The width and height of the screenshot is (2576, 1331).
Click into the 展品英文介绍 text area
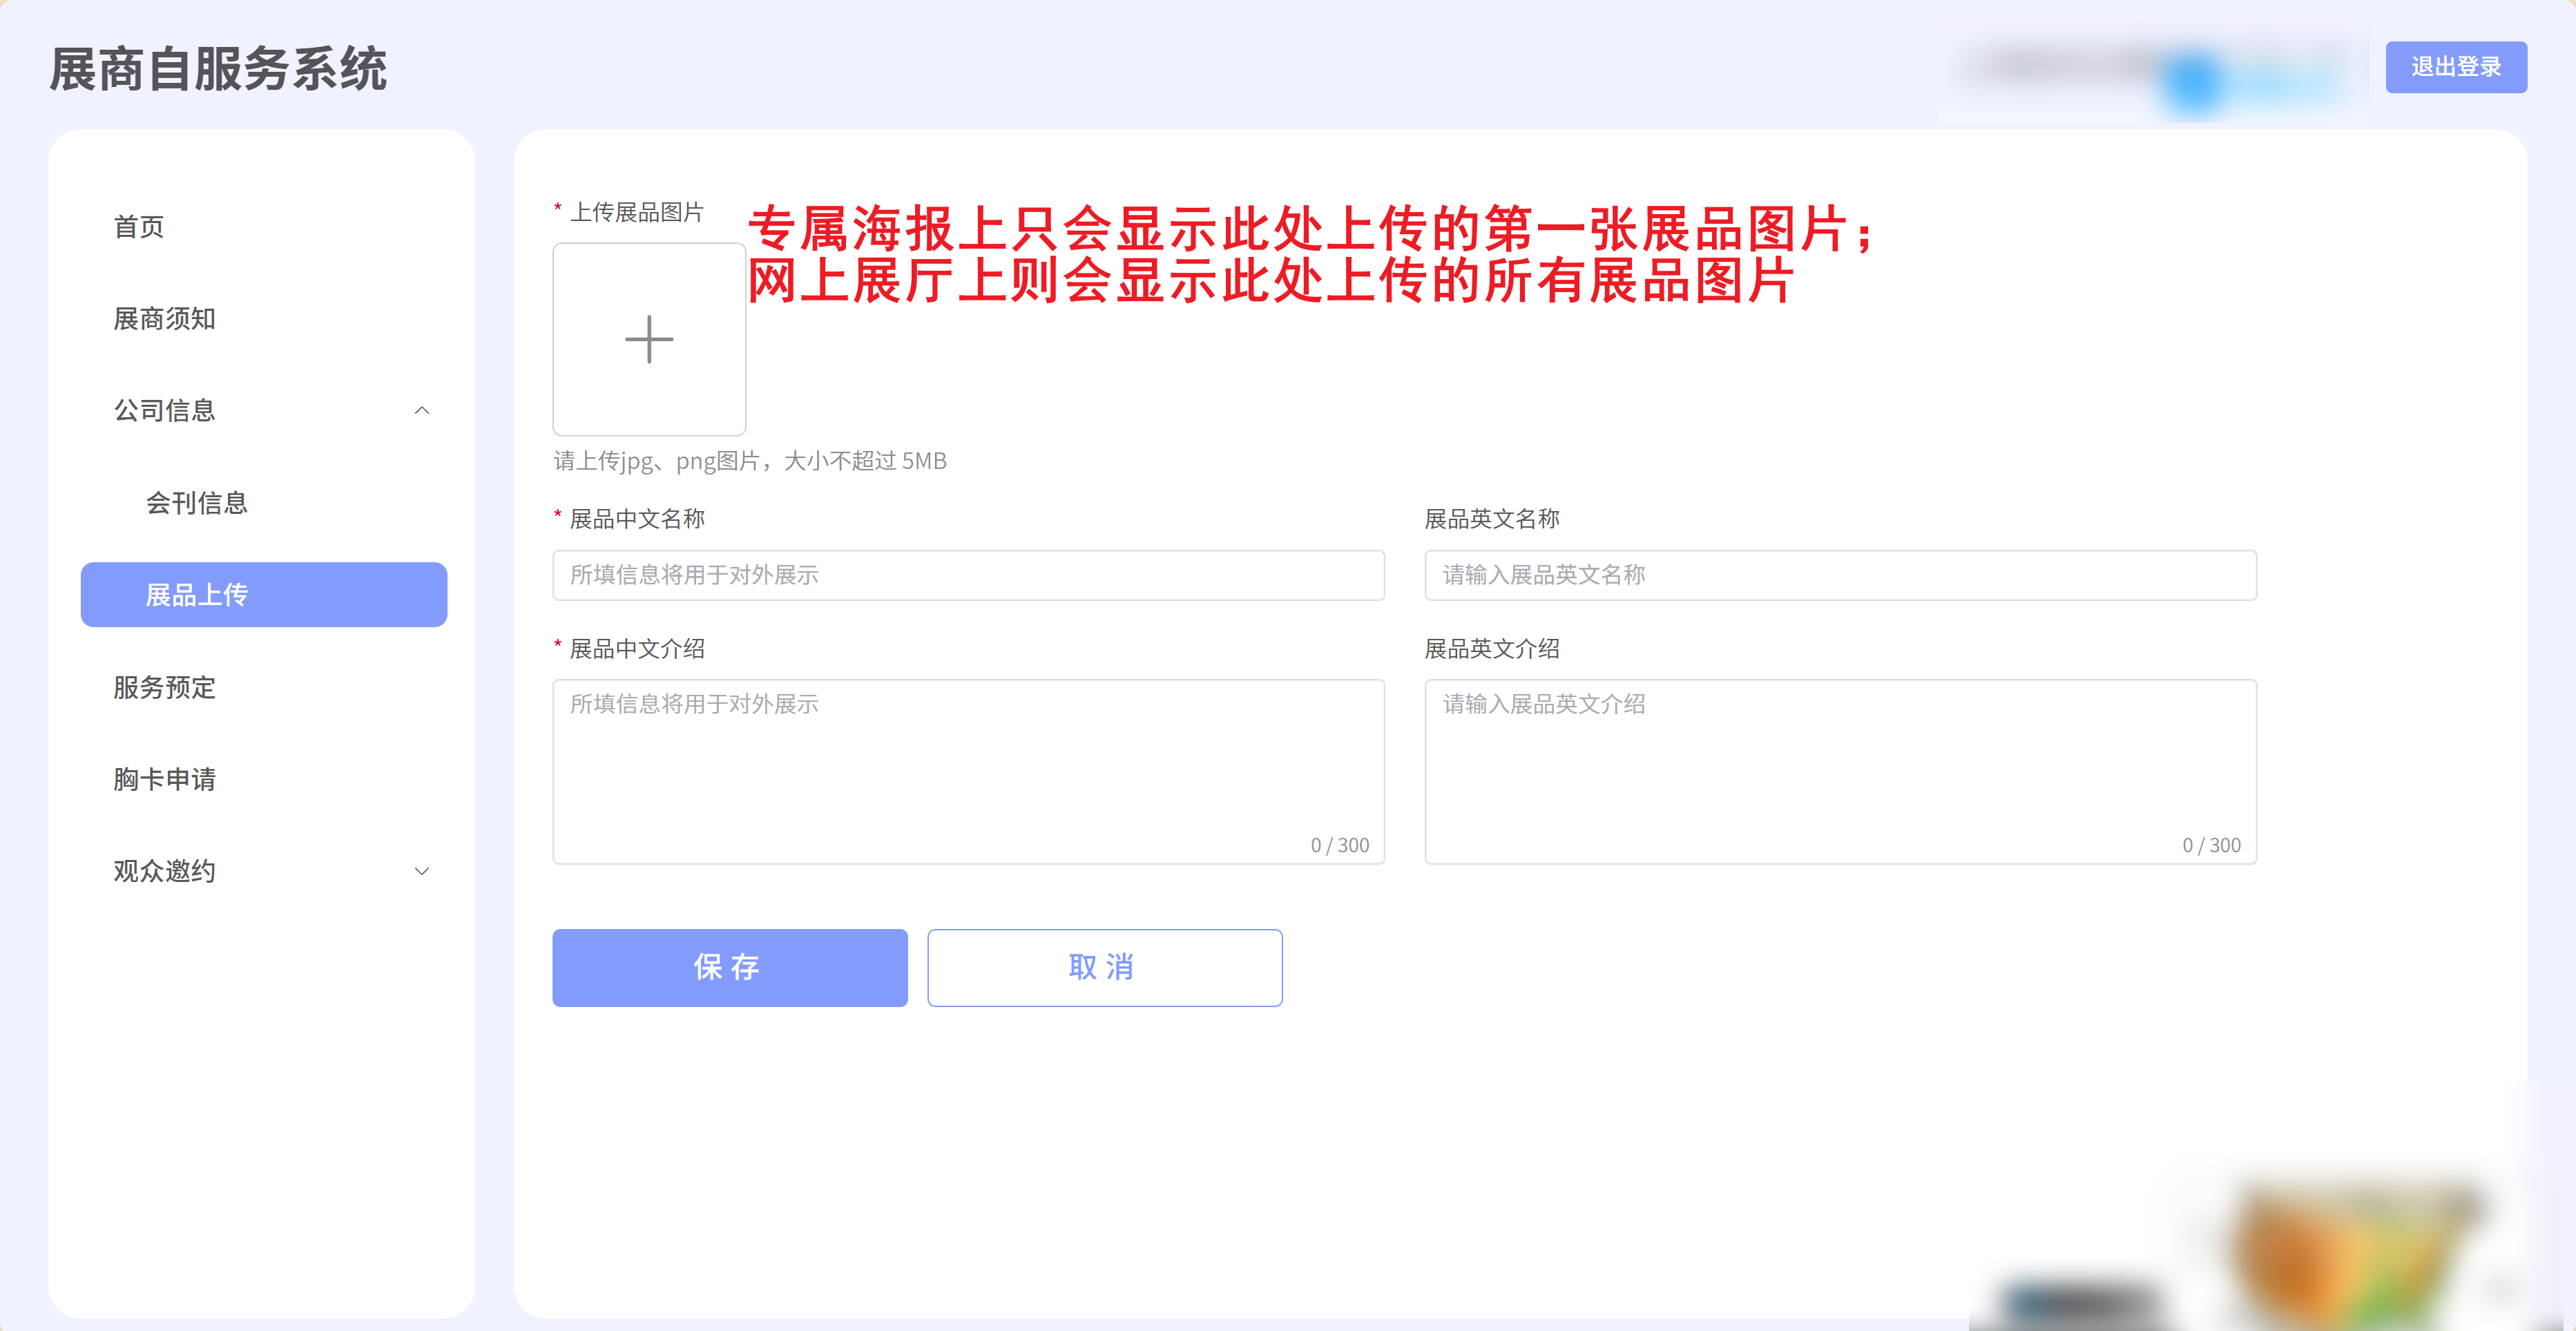[1840, 770]
